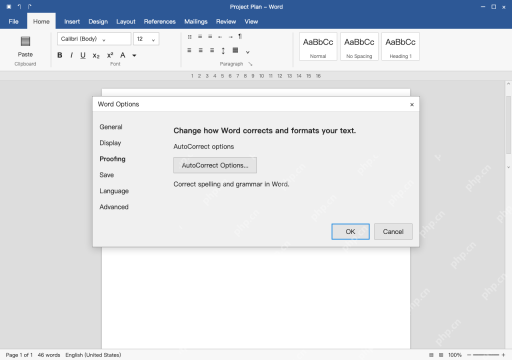Click the bullets list icon
The image size is (512, 360).
point(189,37)
